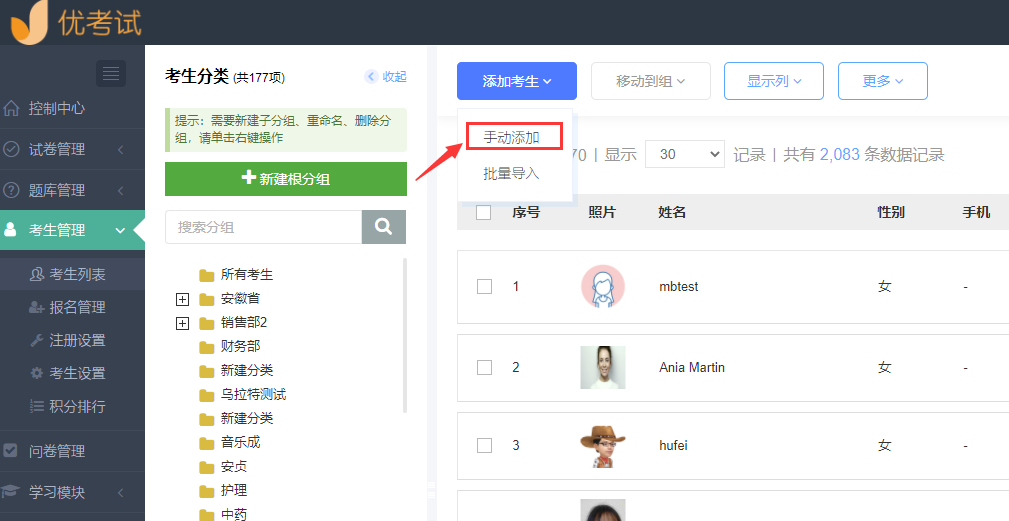Click the group tree vertical scrollbar
This screenshot has height=521, width=1009.
[404, 334]
